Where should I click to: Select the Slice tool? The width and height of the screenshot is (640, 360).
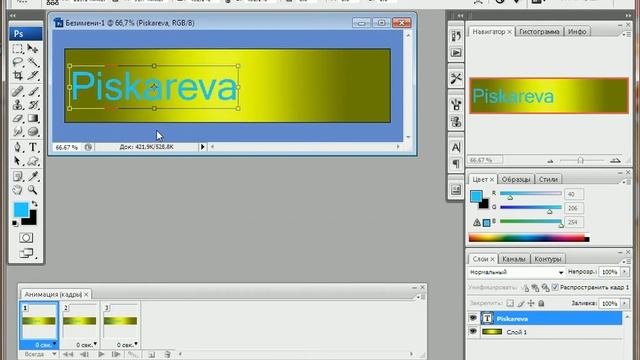click(x=33, y=76)
